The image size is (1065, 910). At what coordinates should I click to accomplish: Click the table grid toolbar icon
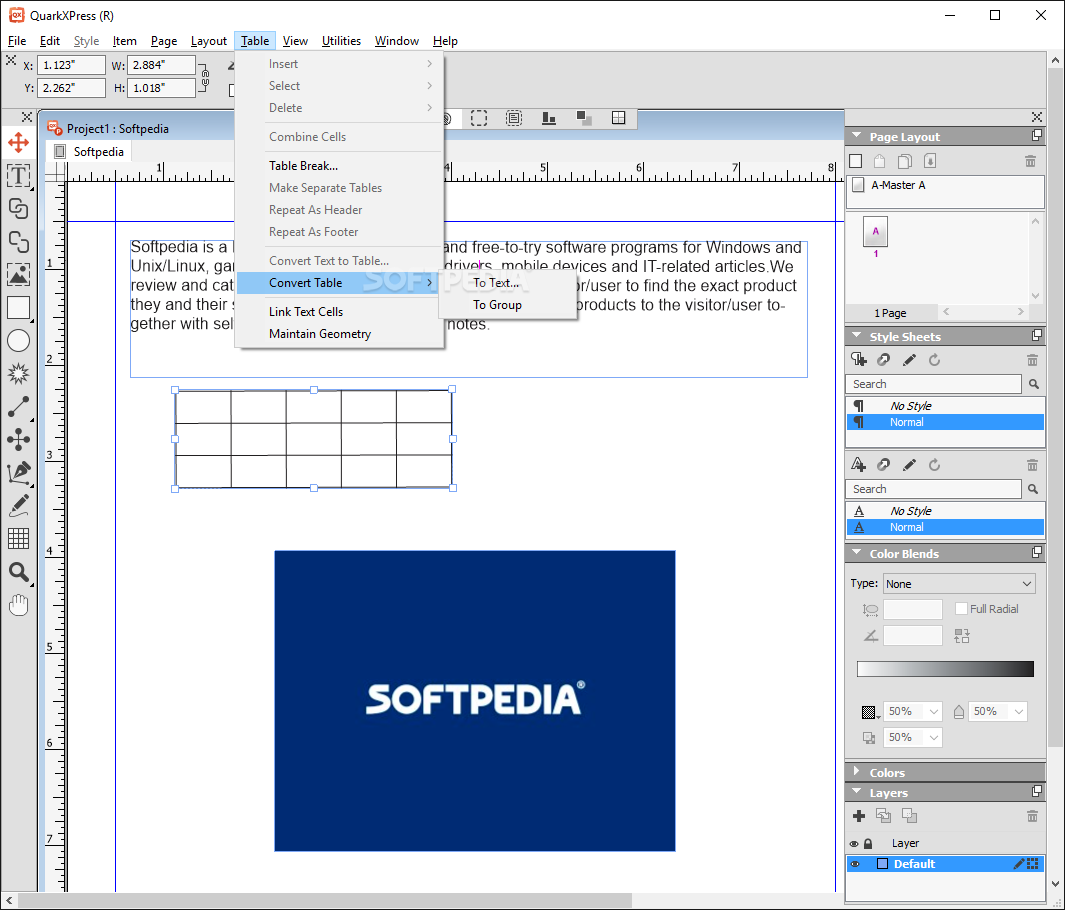tap(618, 118)
